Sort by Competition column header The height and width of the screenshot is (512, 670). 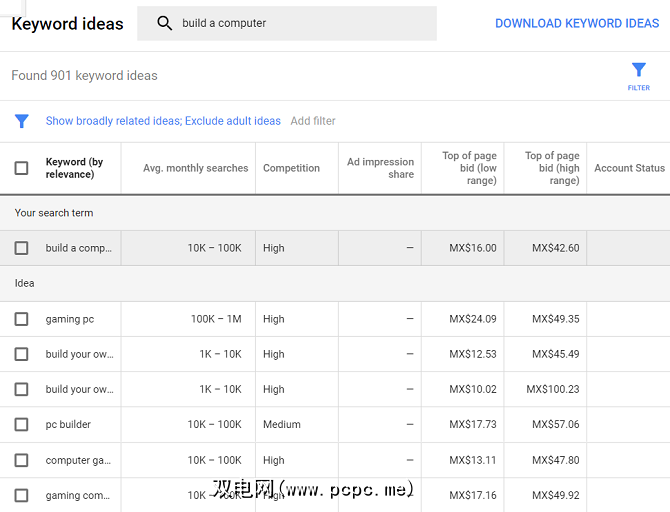pyautogui.click(x=291, y=168)
